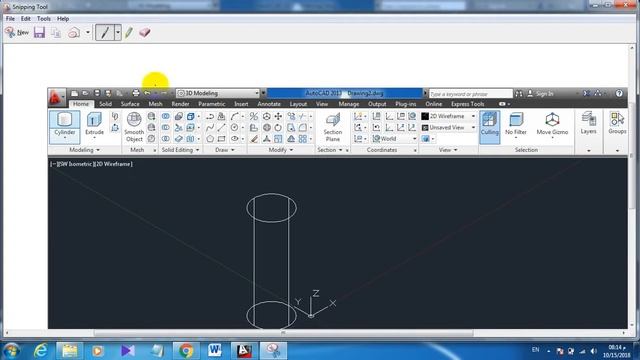Open the 3D Modeling workspace dropdown
This screenshot has height=360, width=640.
click(x=218, y=93)
